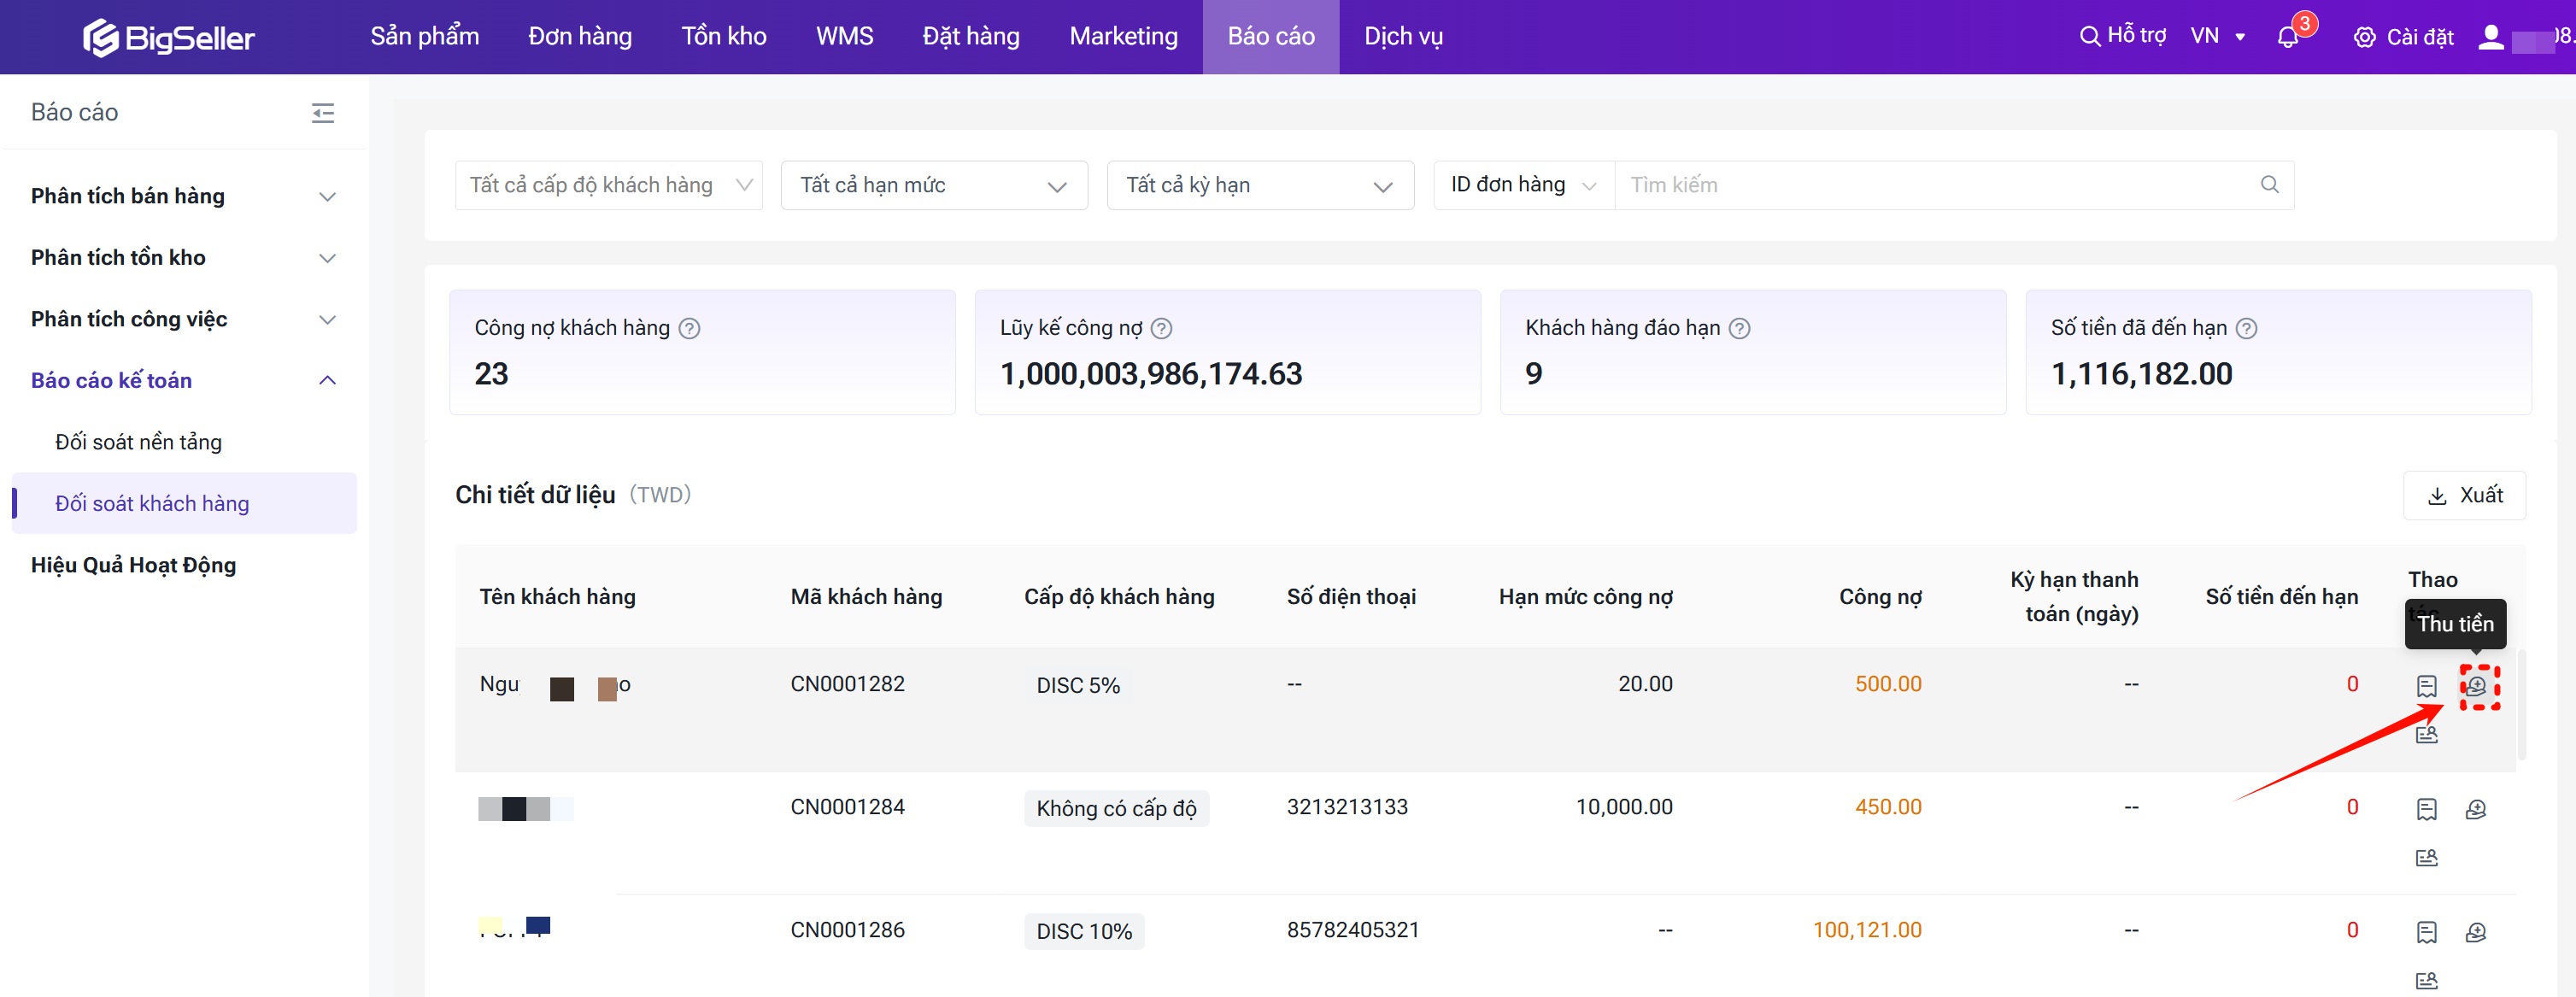Click the collect payment icon for CN0001282

(2476, 686)
